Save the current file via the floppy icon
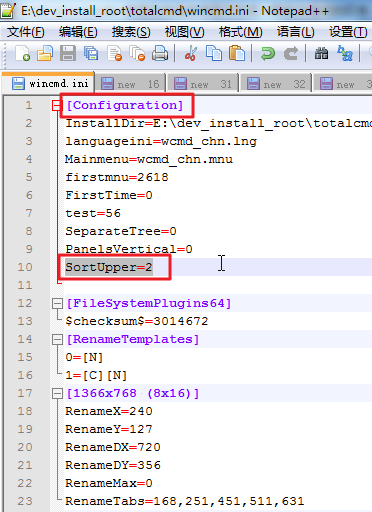372x512 pixels. coord(68,53)
